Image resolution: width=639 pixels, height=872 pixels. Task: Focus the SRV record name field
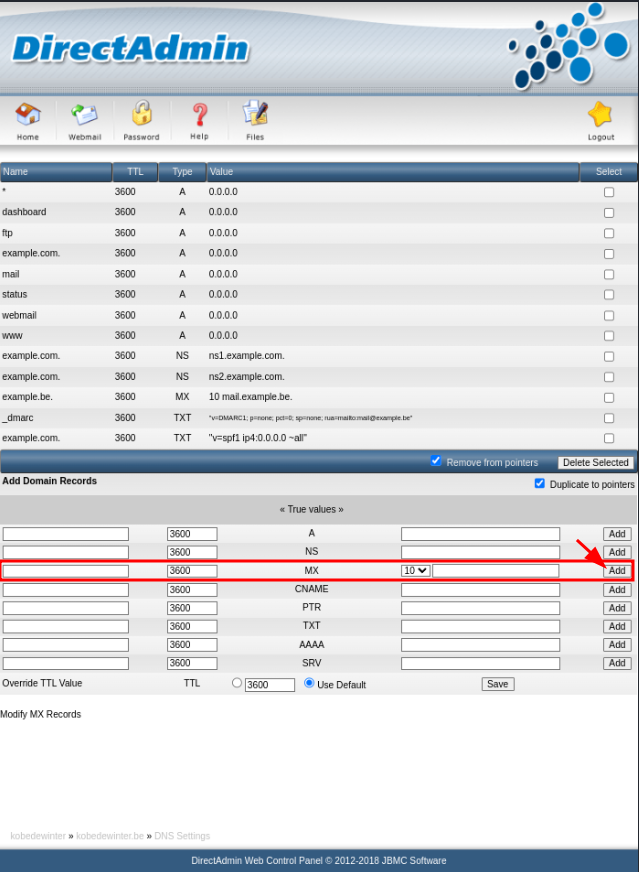tap(66, 663)
